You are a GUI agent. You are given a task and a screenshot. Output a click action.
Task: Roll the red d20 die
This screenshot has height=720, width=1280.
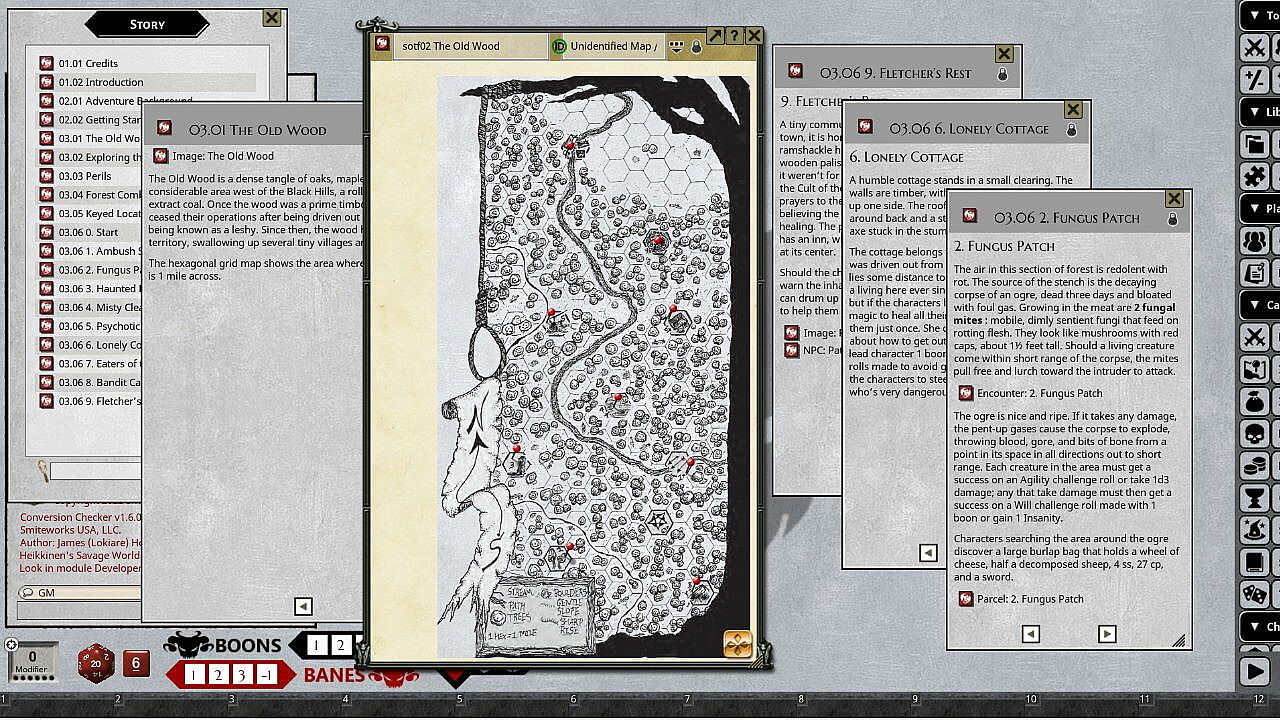[x=96, y=663]
